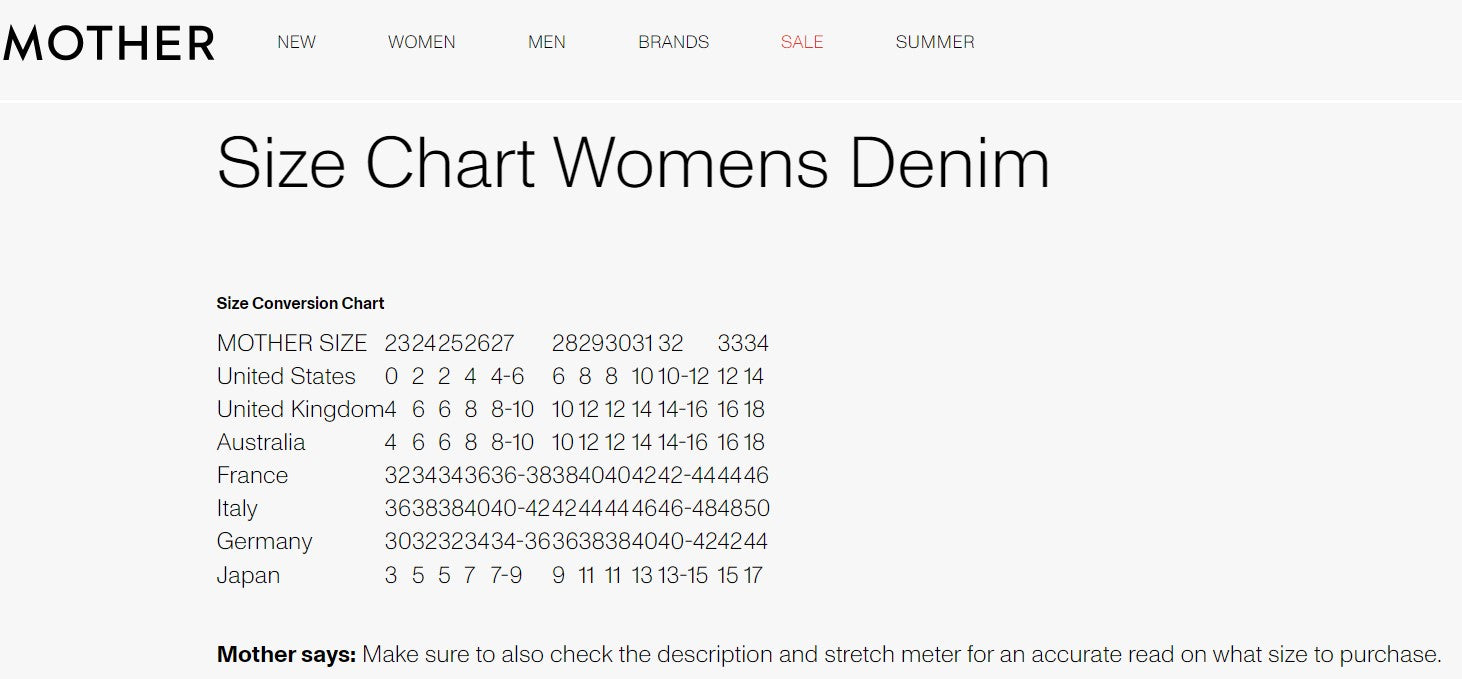
Task: Select the Italy row label
Action: (237, 508)
